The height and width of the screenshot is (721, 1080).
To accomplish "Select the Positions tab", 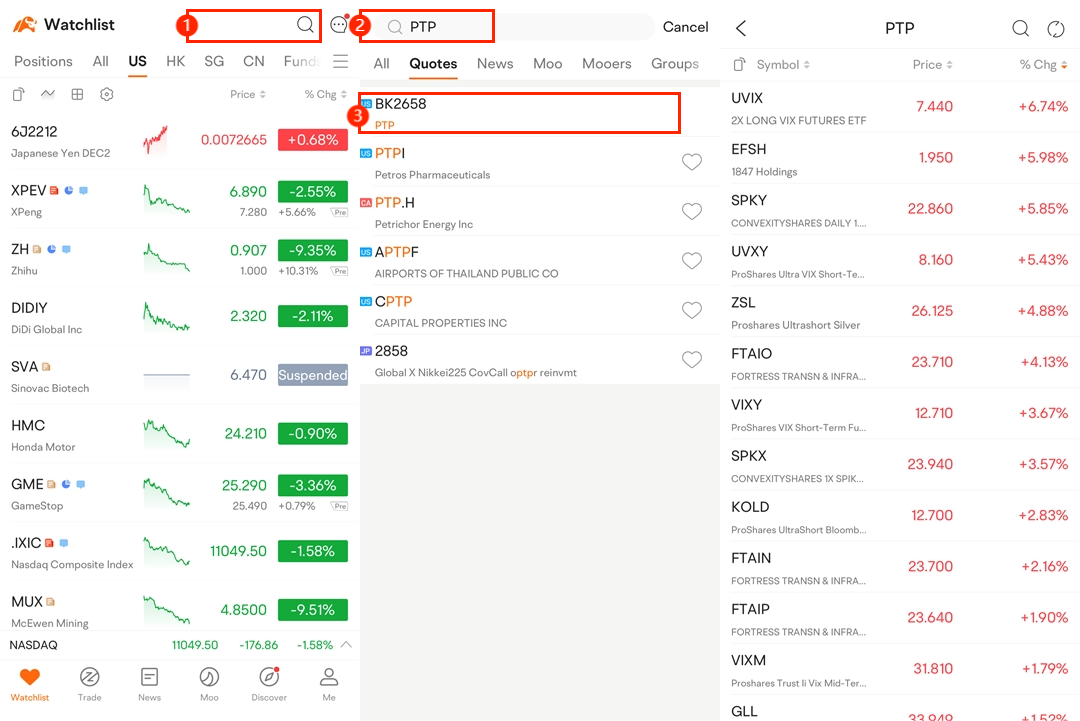I will click(43, 61).
